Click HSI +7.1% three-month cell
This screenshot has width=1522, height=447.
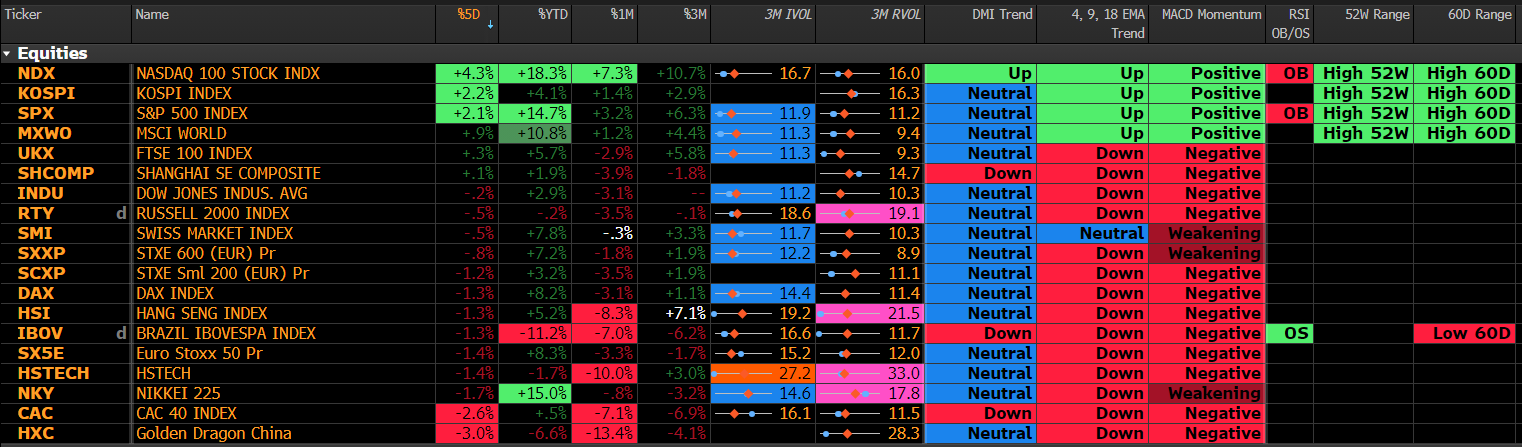(674, 313)
